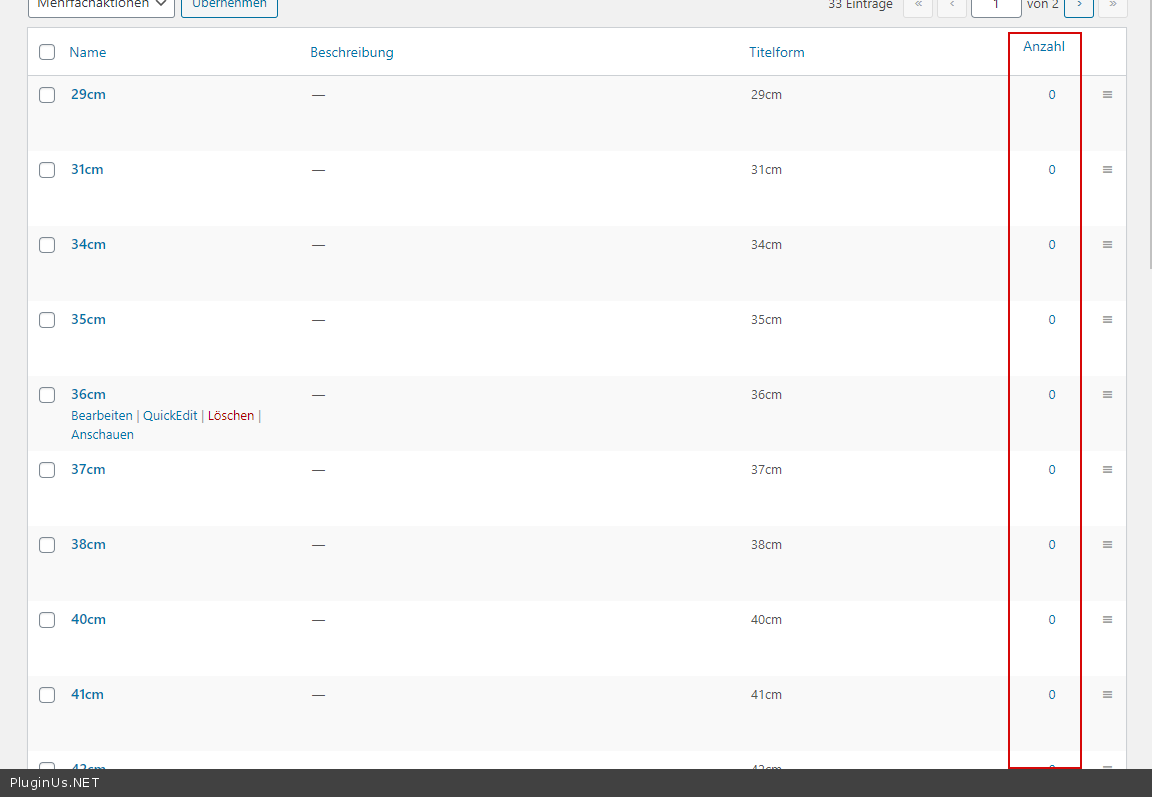This screenshot has height=797, width=1152.
Task: Click the drag handle icon for 36cm row
Action: pos(1107,395)
